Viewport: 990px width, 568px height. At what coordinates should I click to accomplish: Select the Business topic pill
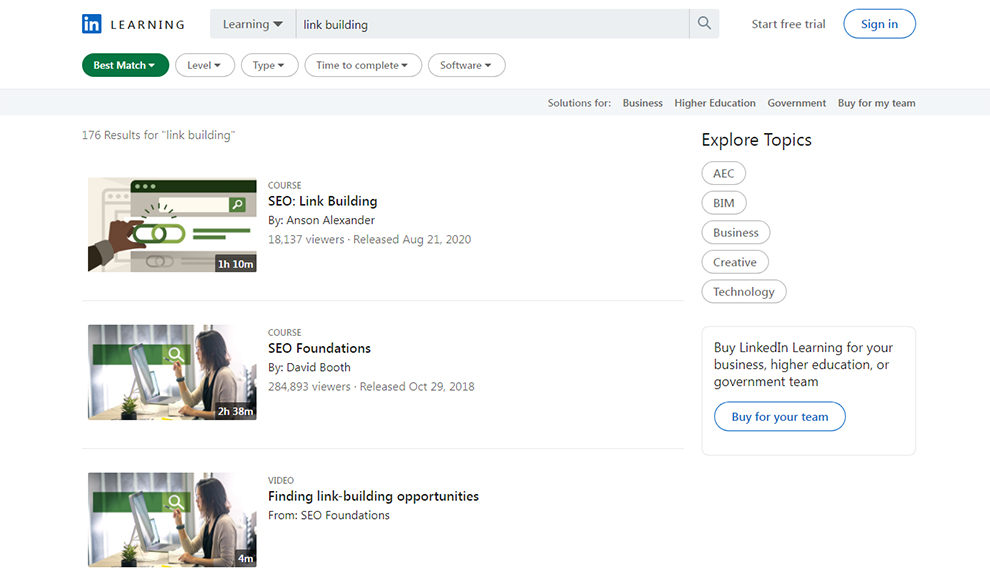coord(736,233)
